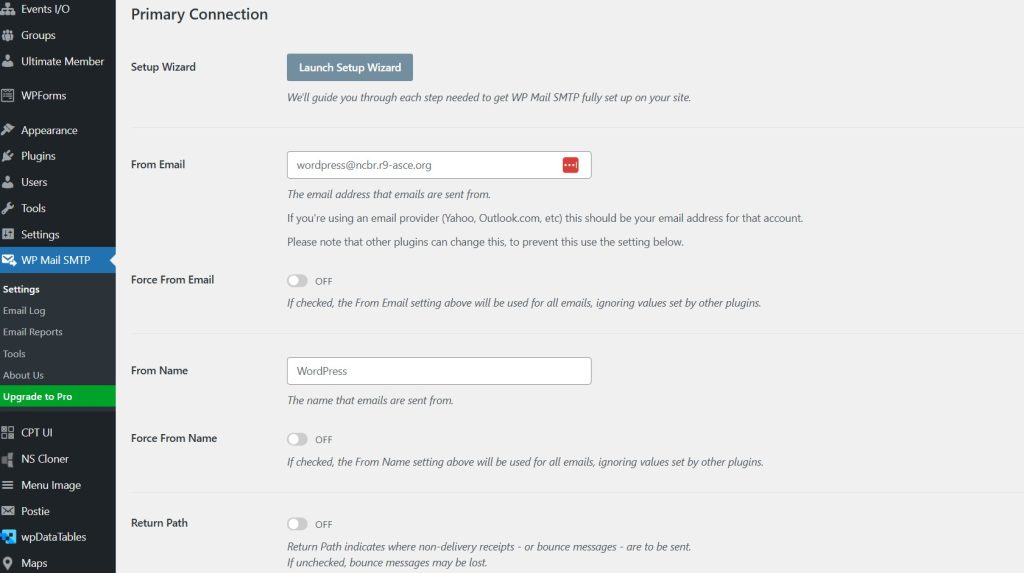The width and height of the screenshot is (1024, 573).
Task: Click the Users person icon
Action: coord(9,182)
